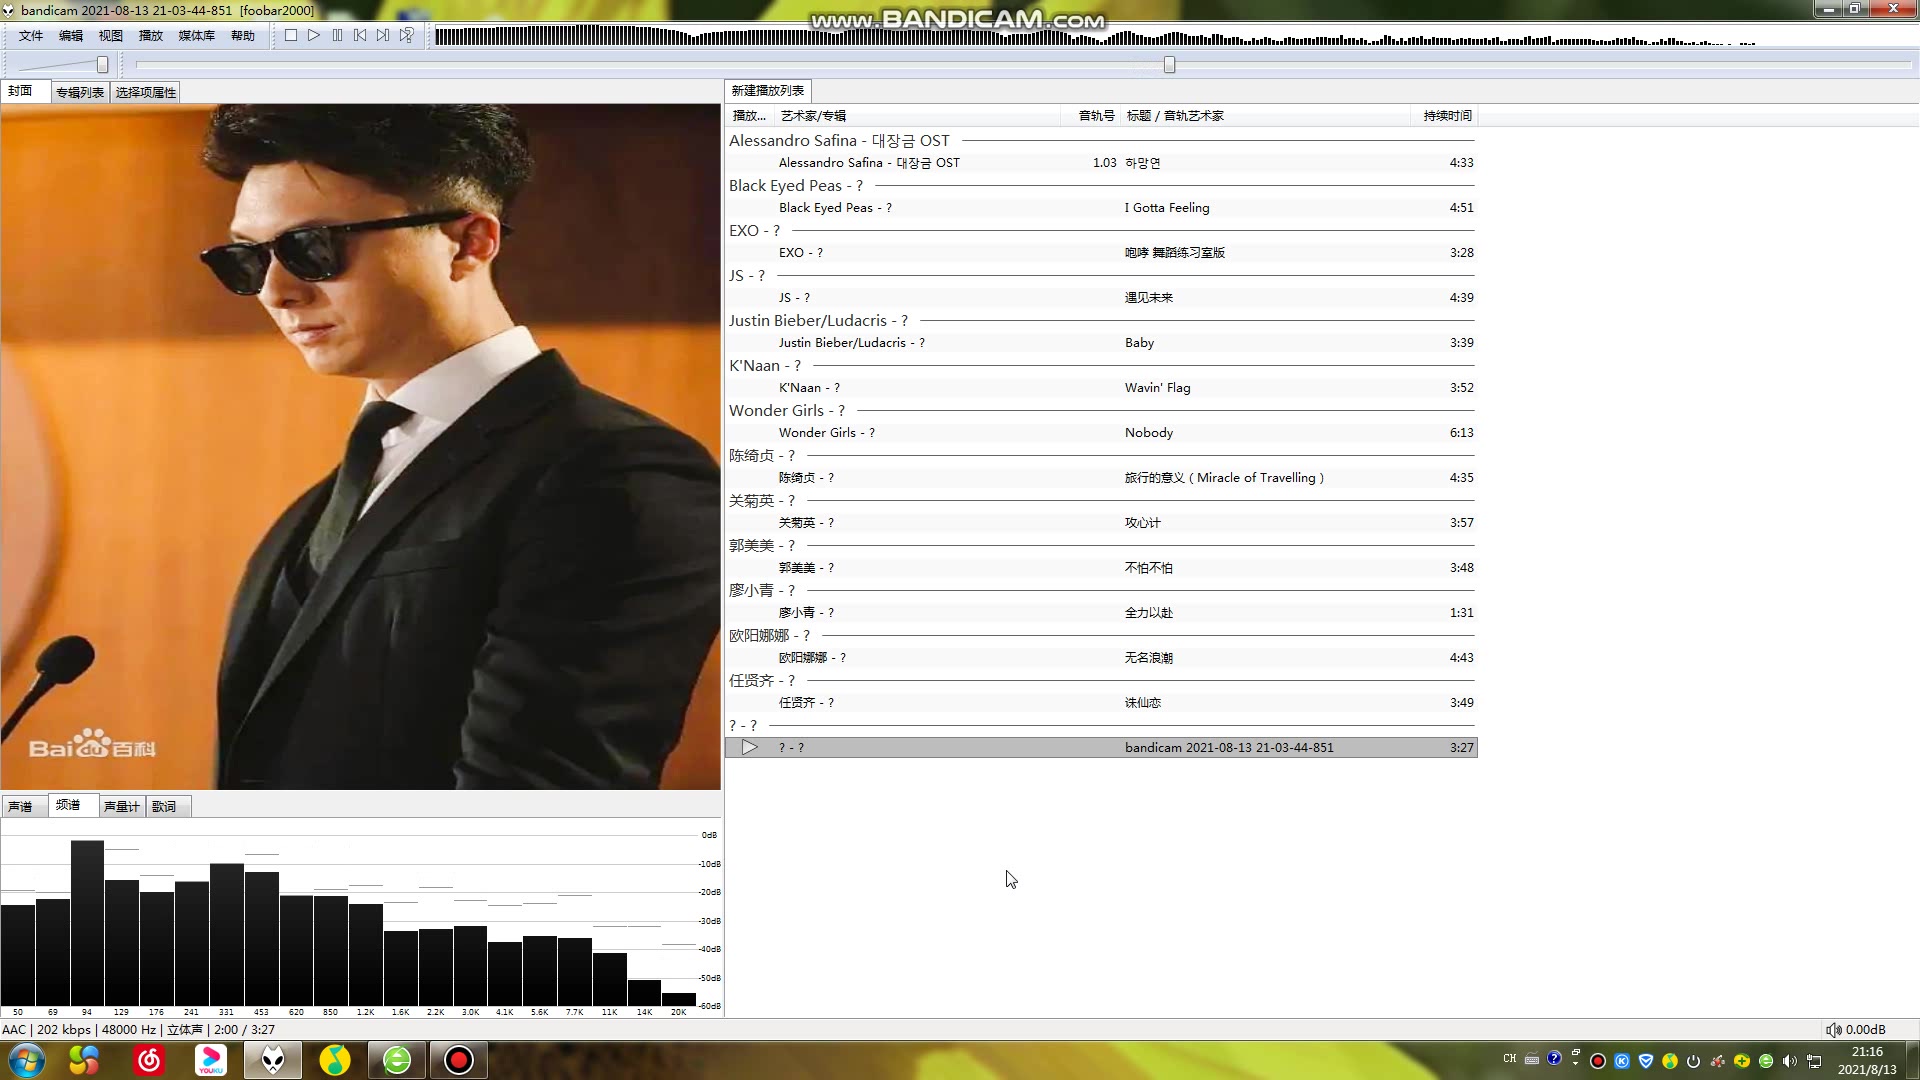
Task: Skip to the next track
Action: pyautogui.click(x=383, y=35)
